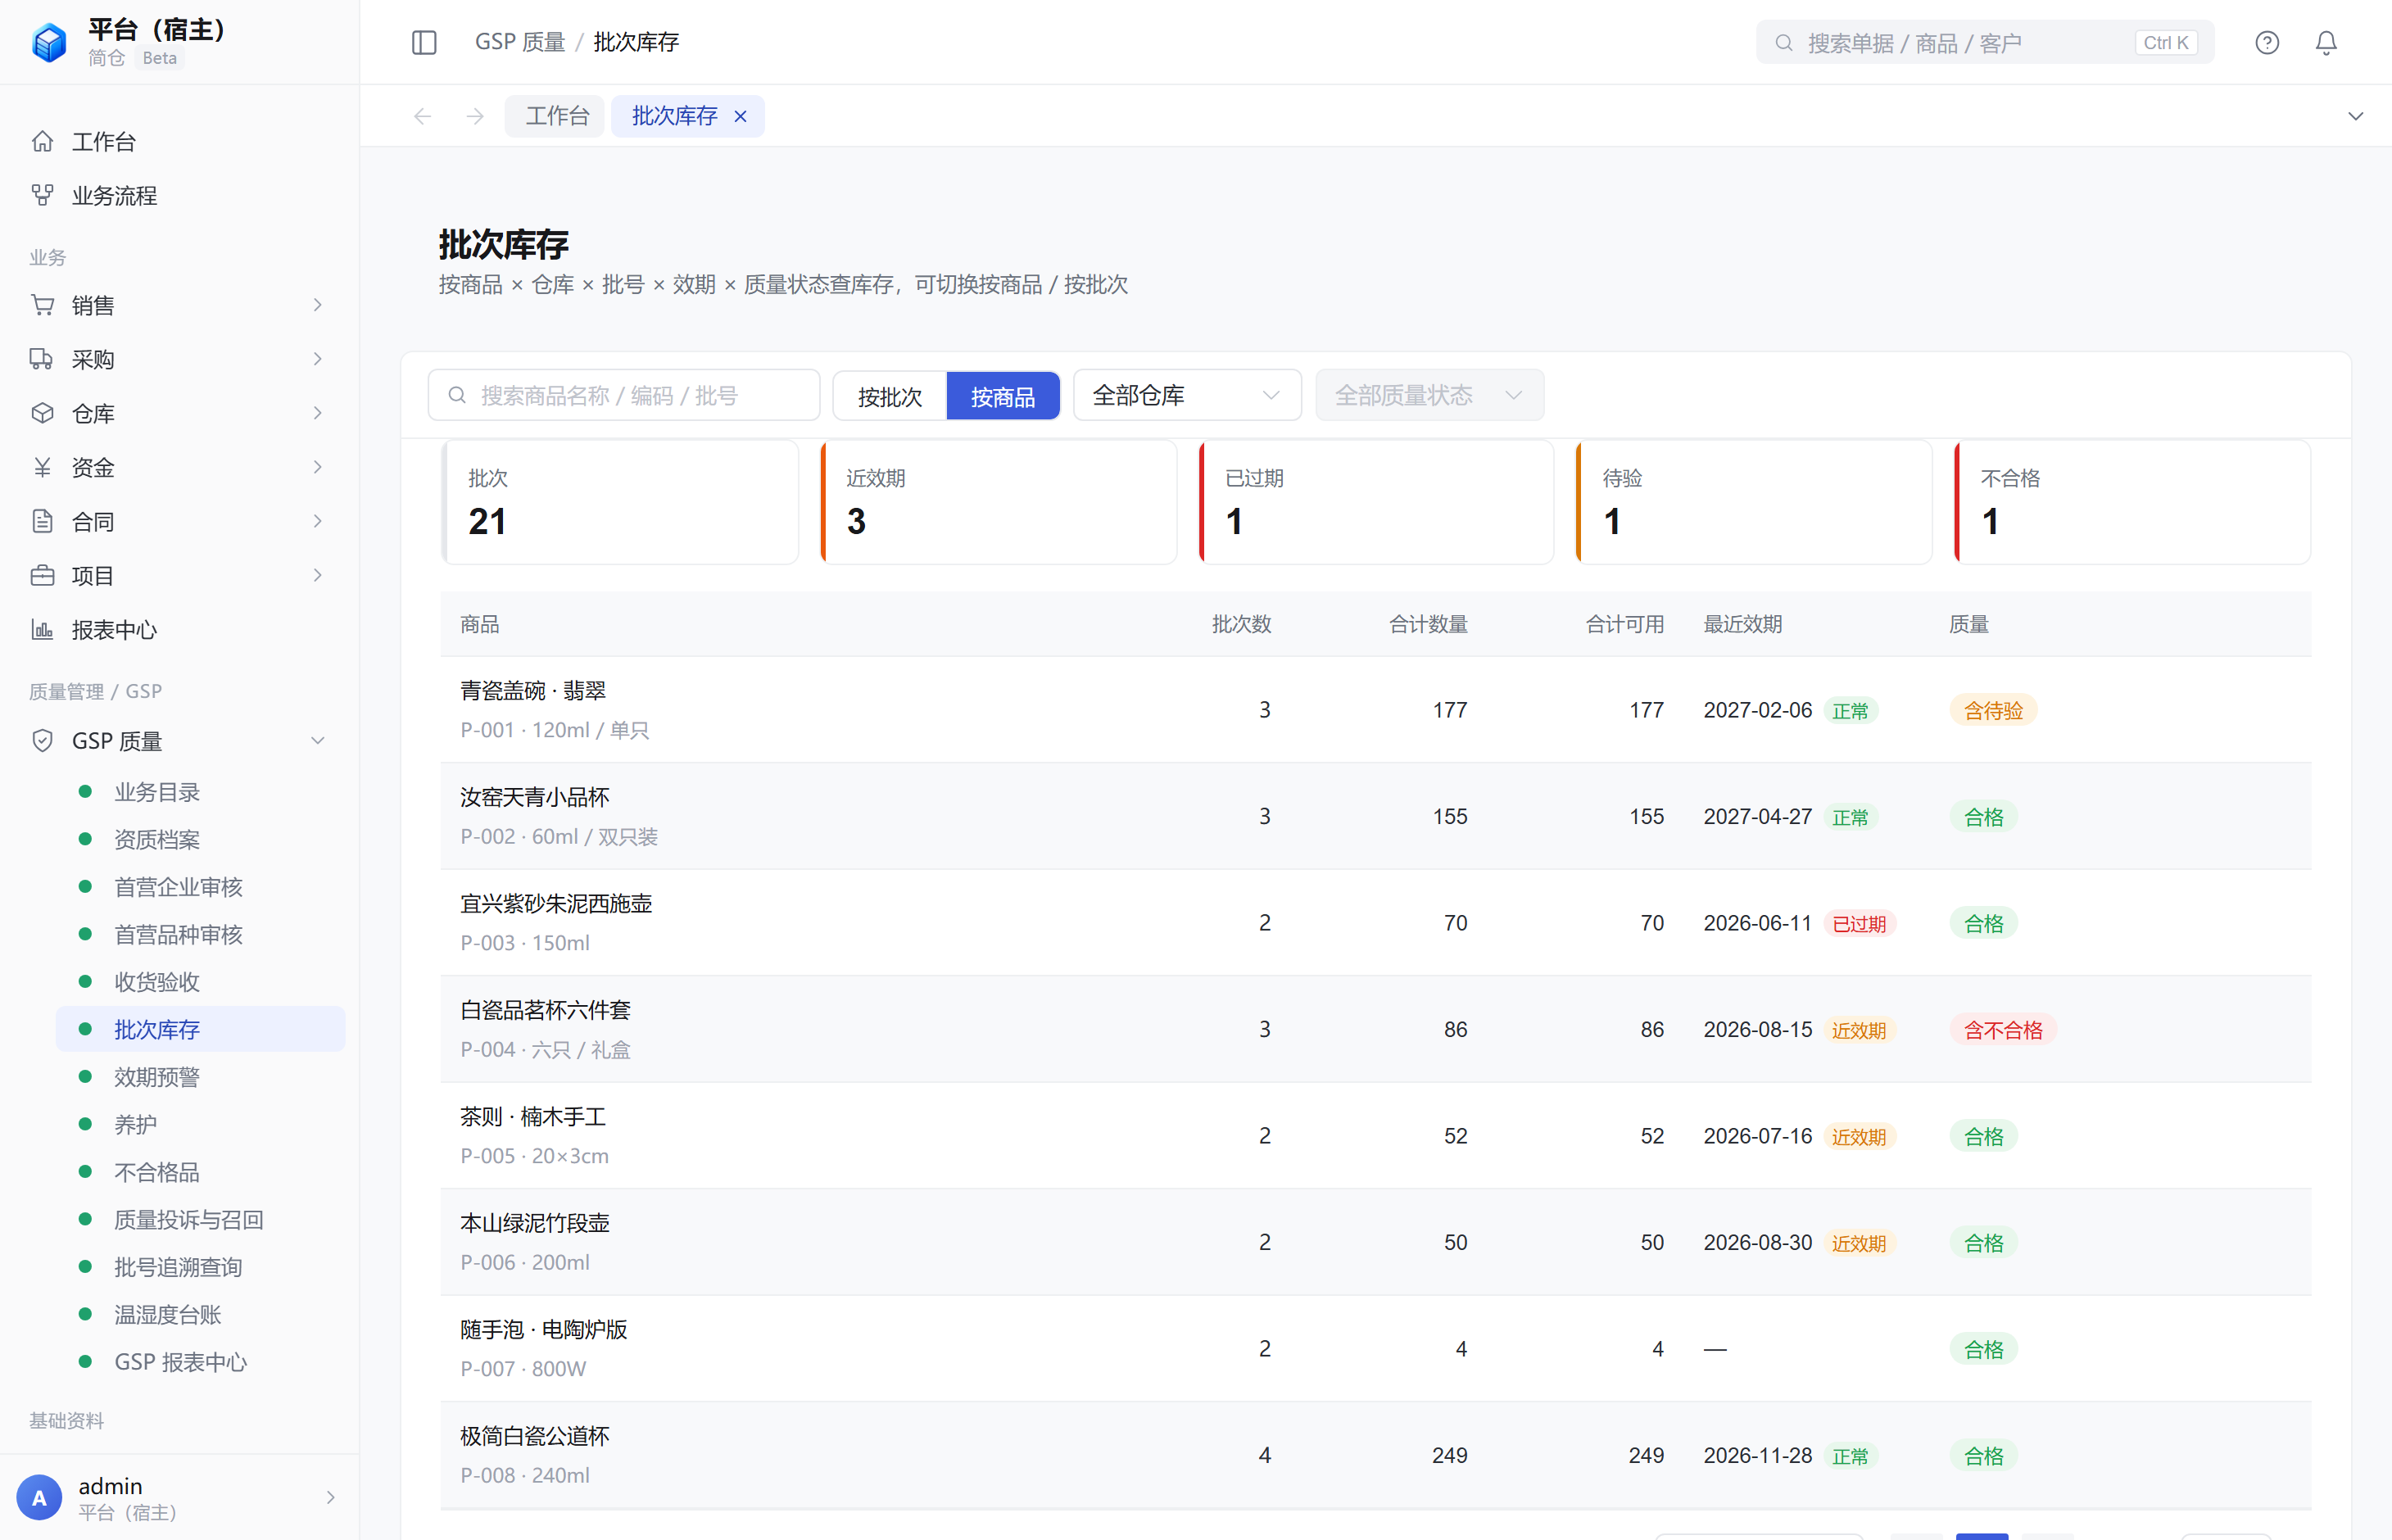The height and width of the screenshot is (1540, 2392).
Task: Click the admin avatar circle
Action: [x=39, y=1497]
